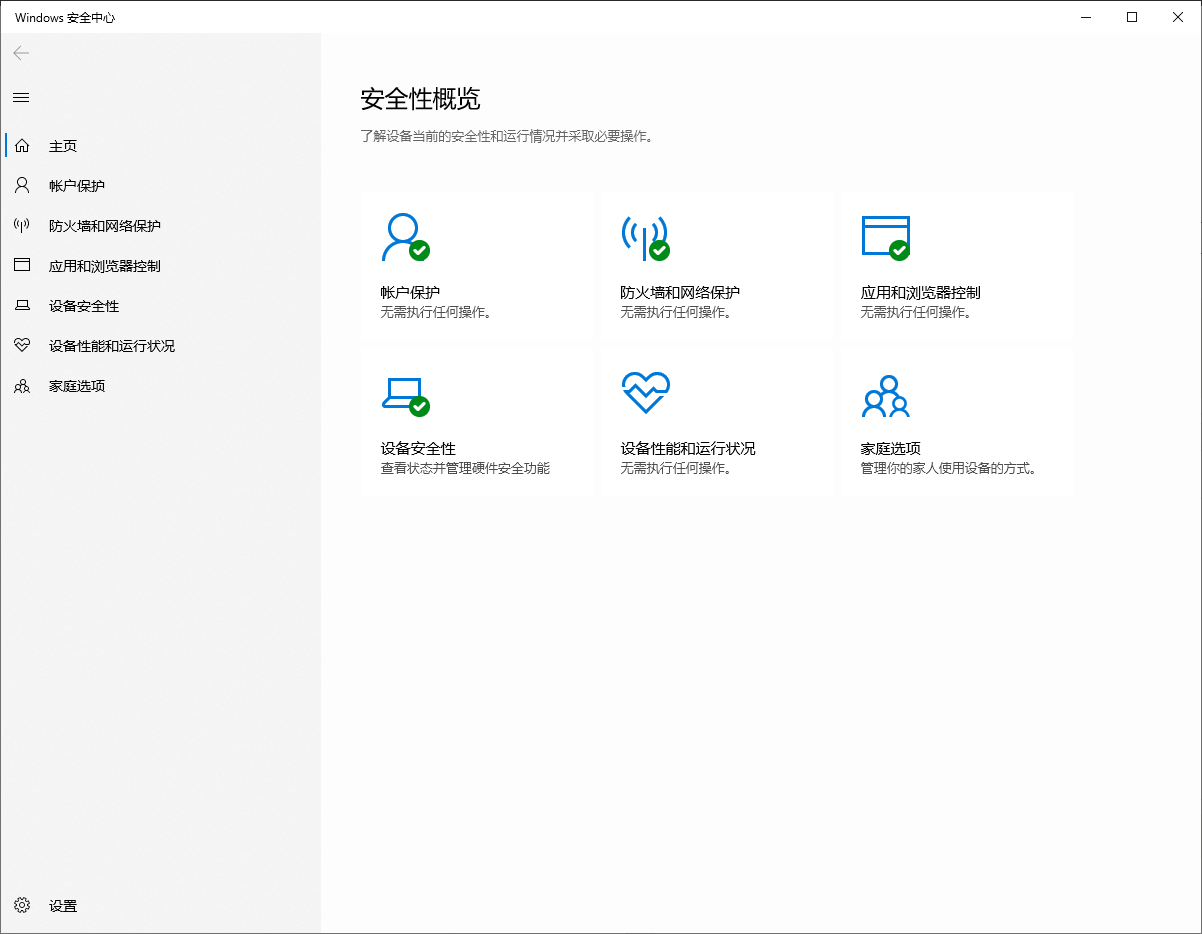Click the 设备性能和运行状况 tile title
1202x934 pixels.
pos(688,449)
